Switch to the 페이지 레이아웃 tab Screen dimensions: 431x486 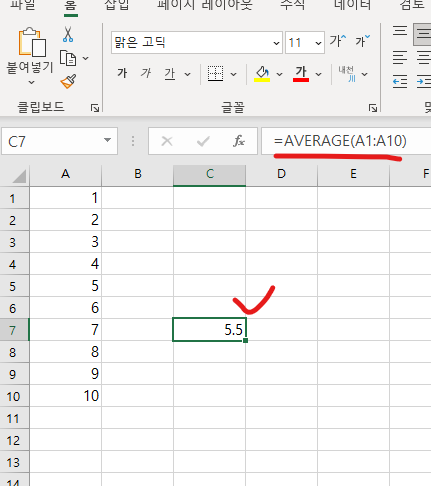point(205,5)
